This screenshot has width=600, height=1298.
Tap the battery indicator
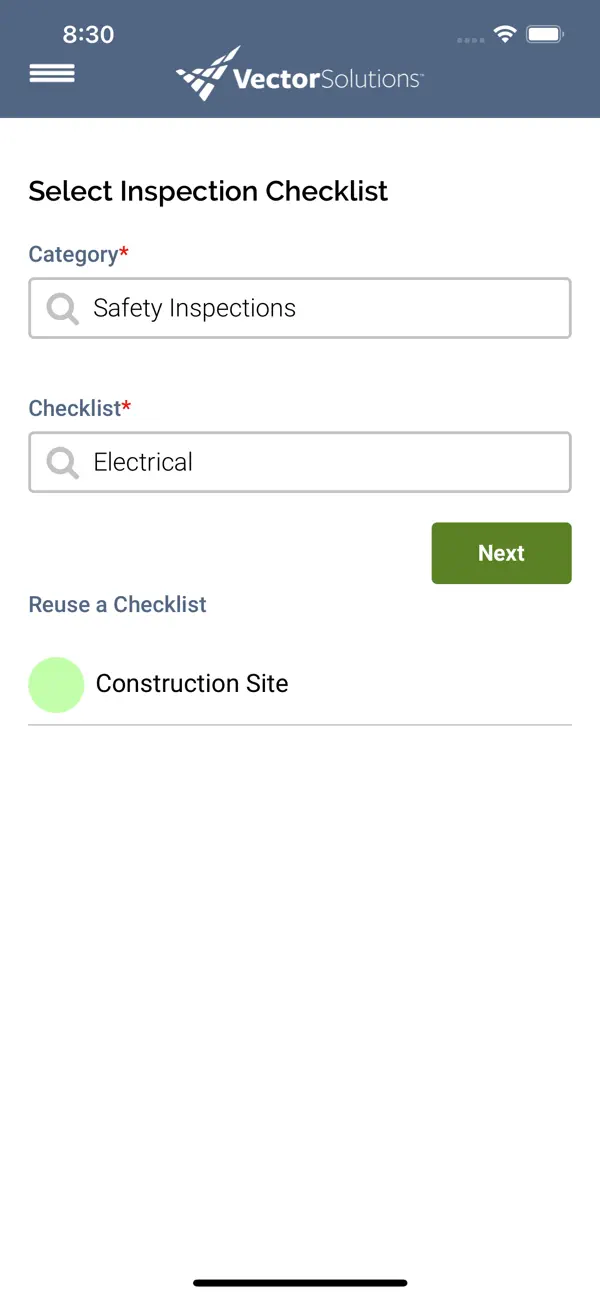tap(544, 33)
